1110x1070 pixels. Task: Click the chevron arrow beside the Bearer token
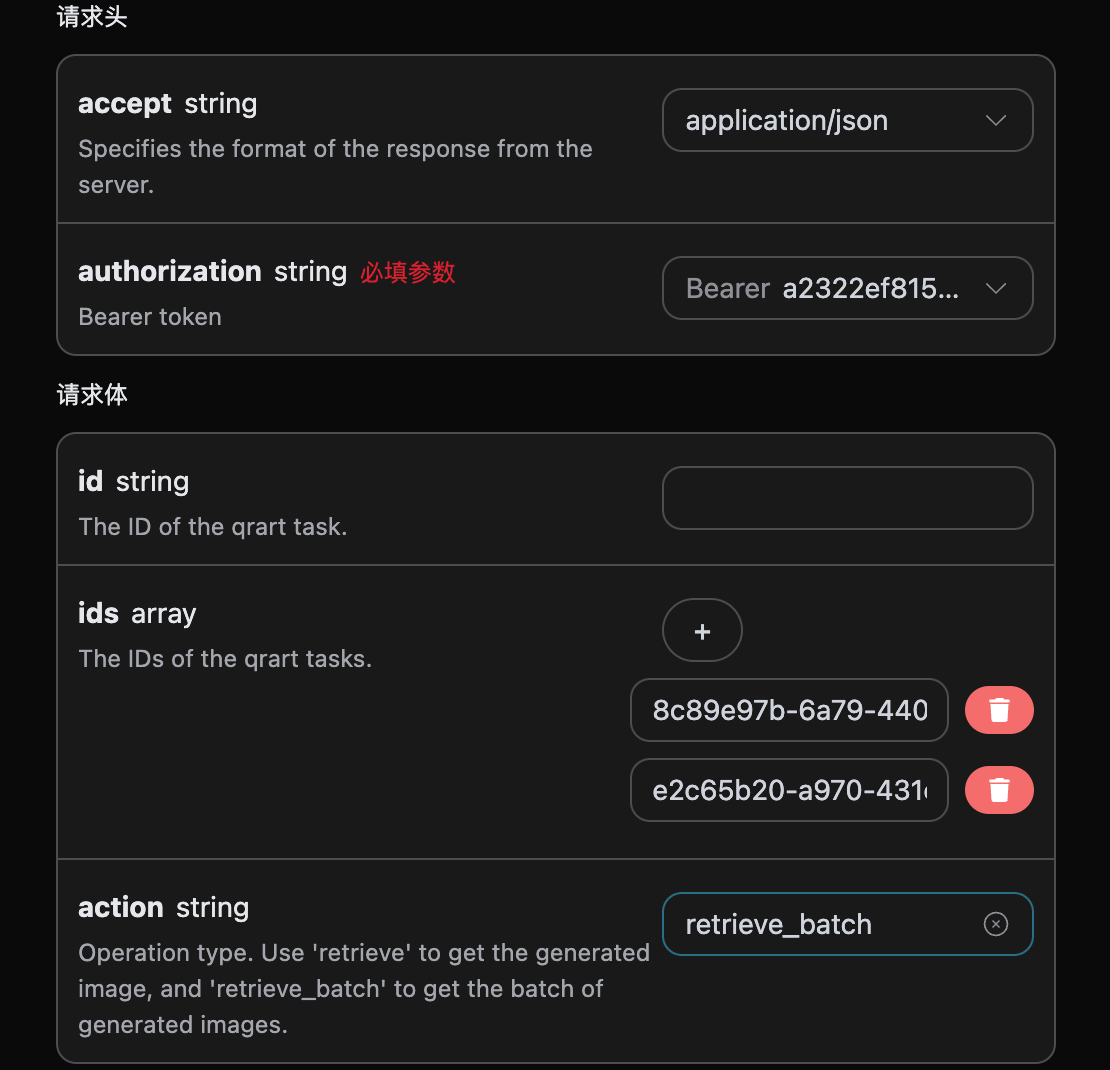point(996,289)
